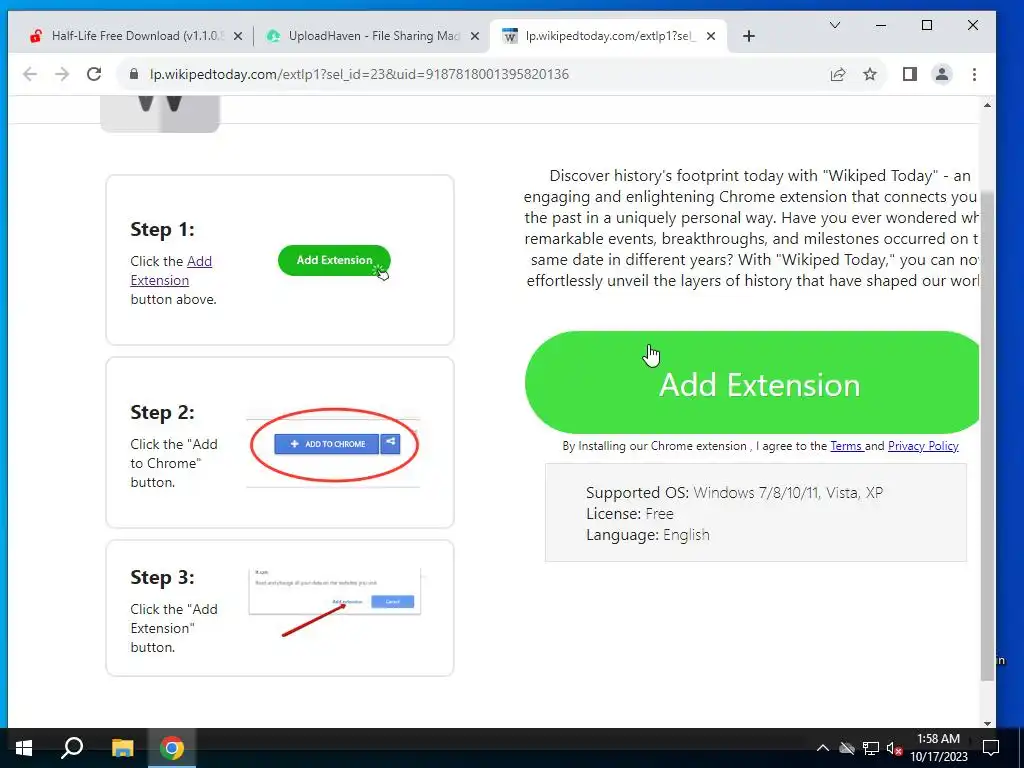This screenshot has width=1024, height=768.
Task: Click the scrollbar down arrow
Action: point(987,723)
